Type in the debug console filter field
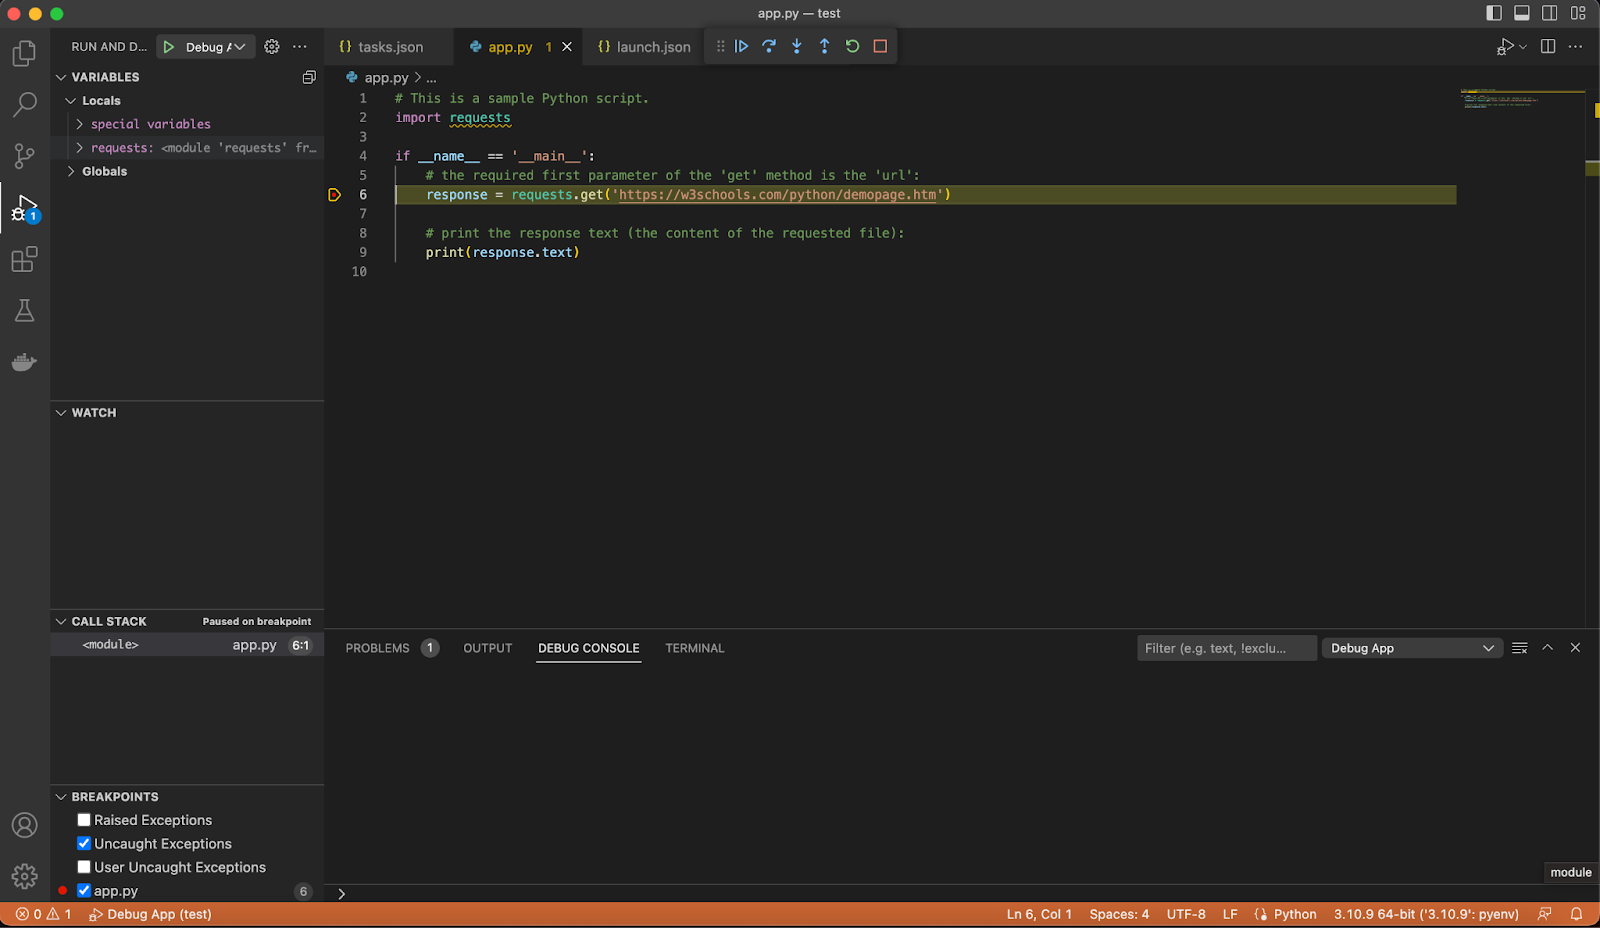The height and width of the screenshot is (928, 1600). click(1225, 648)
